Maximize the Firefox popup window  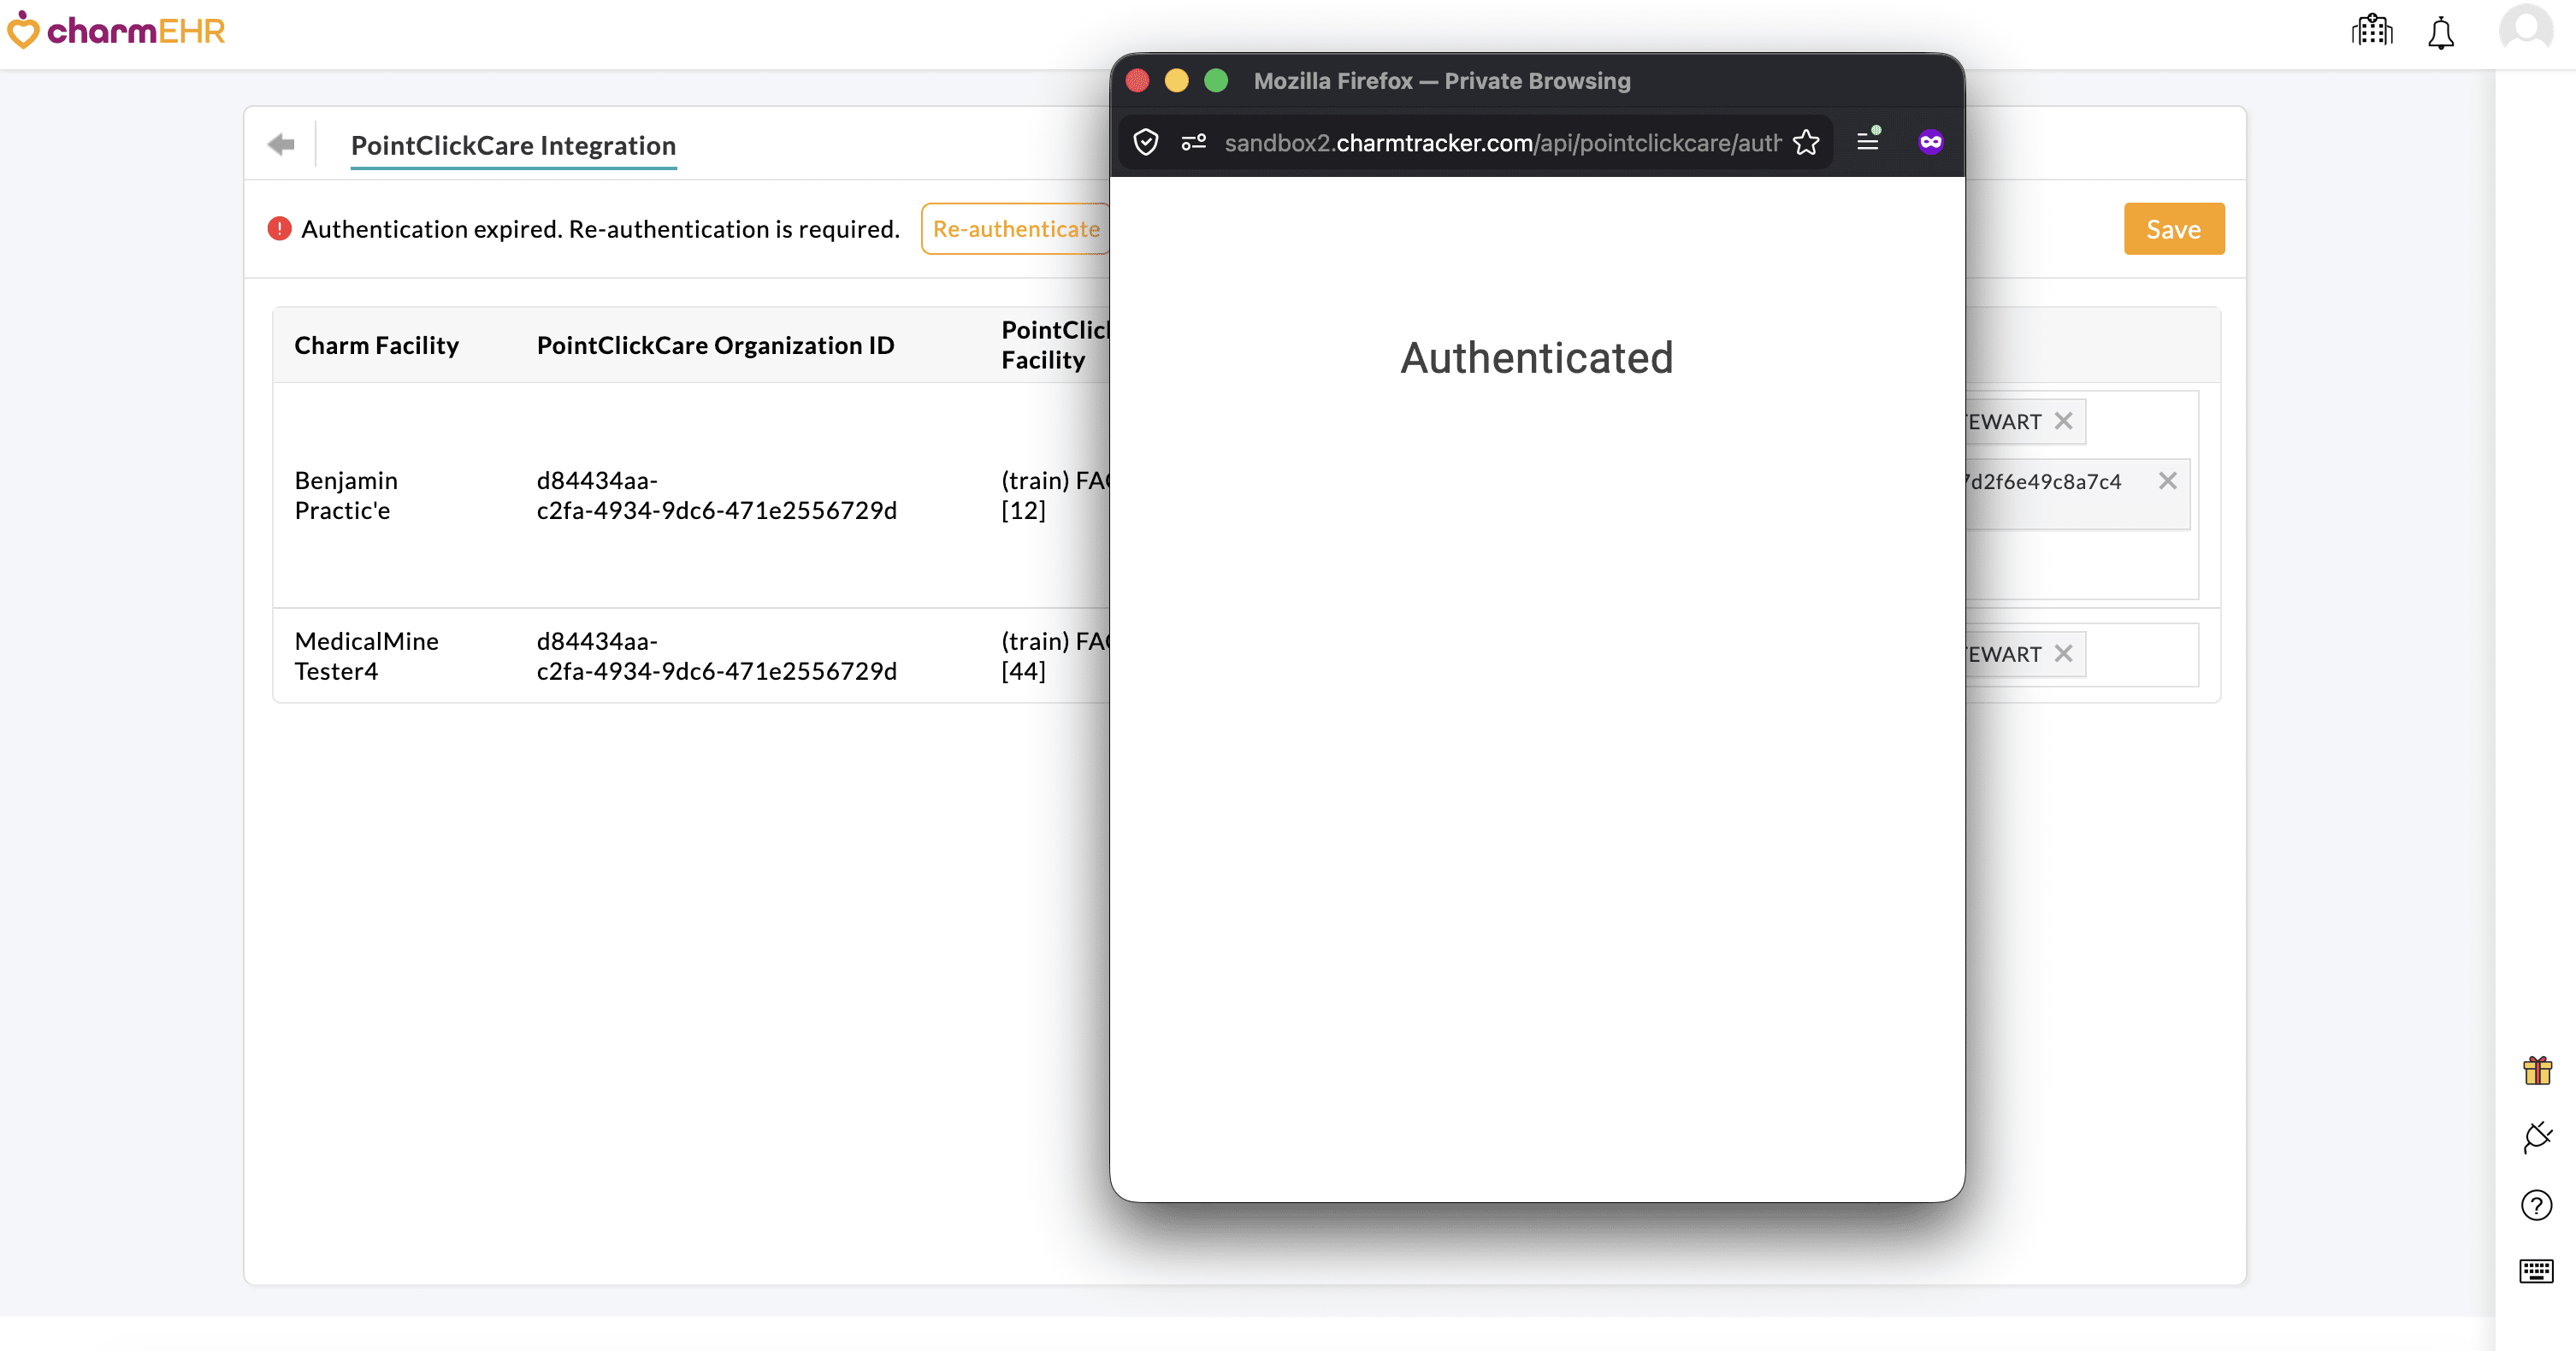1216,80
